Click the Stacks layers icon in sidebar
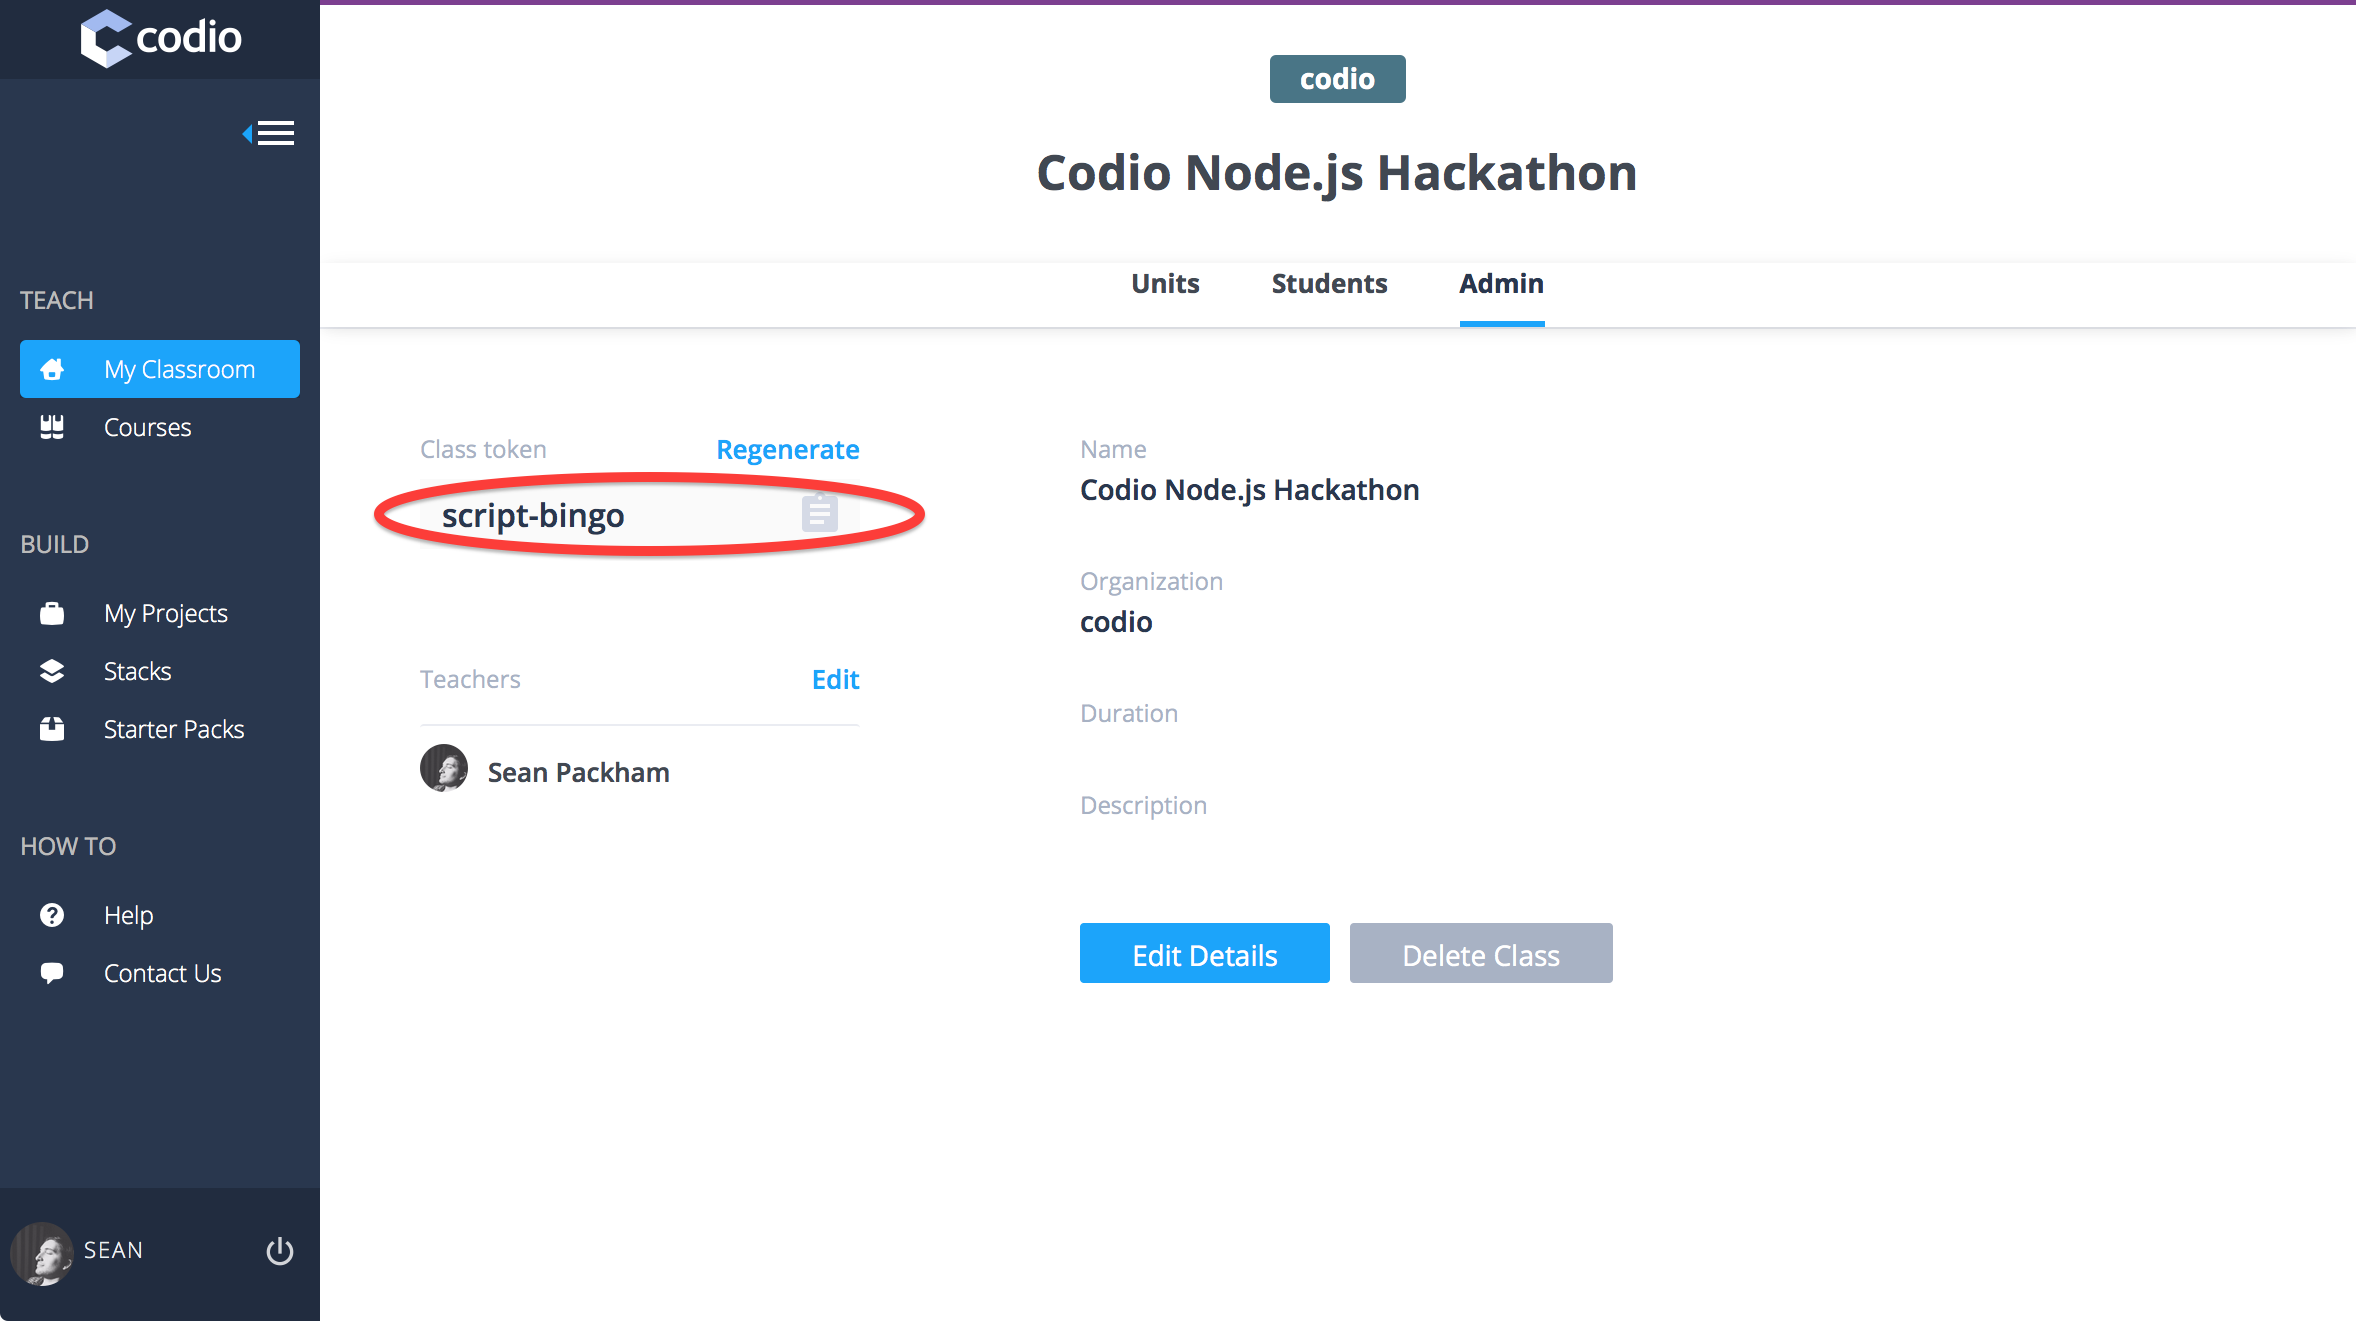Image resolution: width=2356 pixels, height=1321 pixels. 50,670
